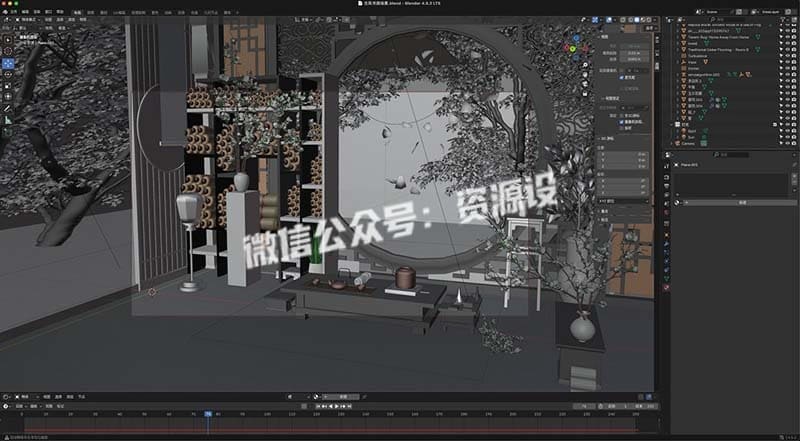Click the 3D viewport editor type icon
This screenshot has width=800, height=441.
pos(6,20)
